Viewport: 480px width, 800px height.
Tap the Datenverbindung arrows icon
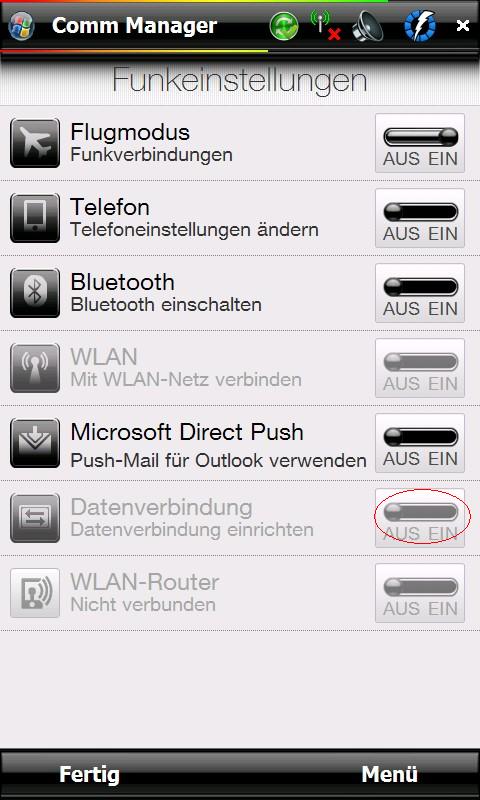click(35, 518)
